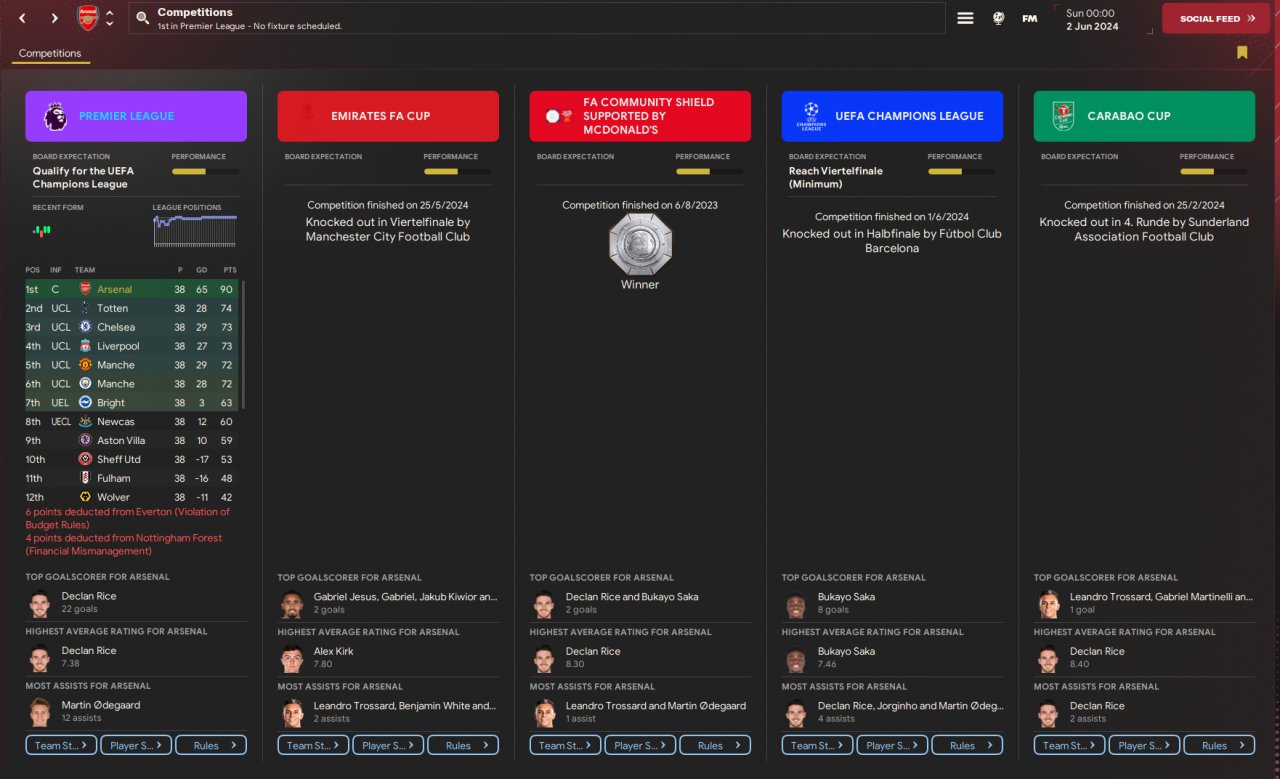Image resolution: width=1280 pixels, height=779 pixels.
Task: Click the Community Shield trophy image
Action: click(x=640, y=244)
